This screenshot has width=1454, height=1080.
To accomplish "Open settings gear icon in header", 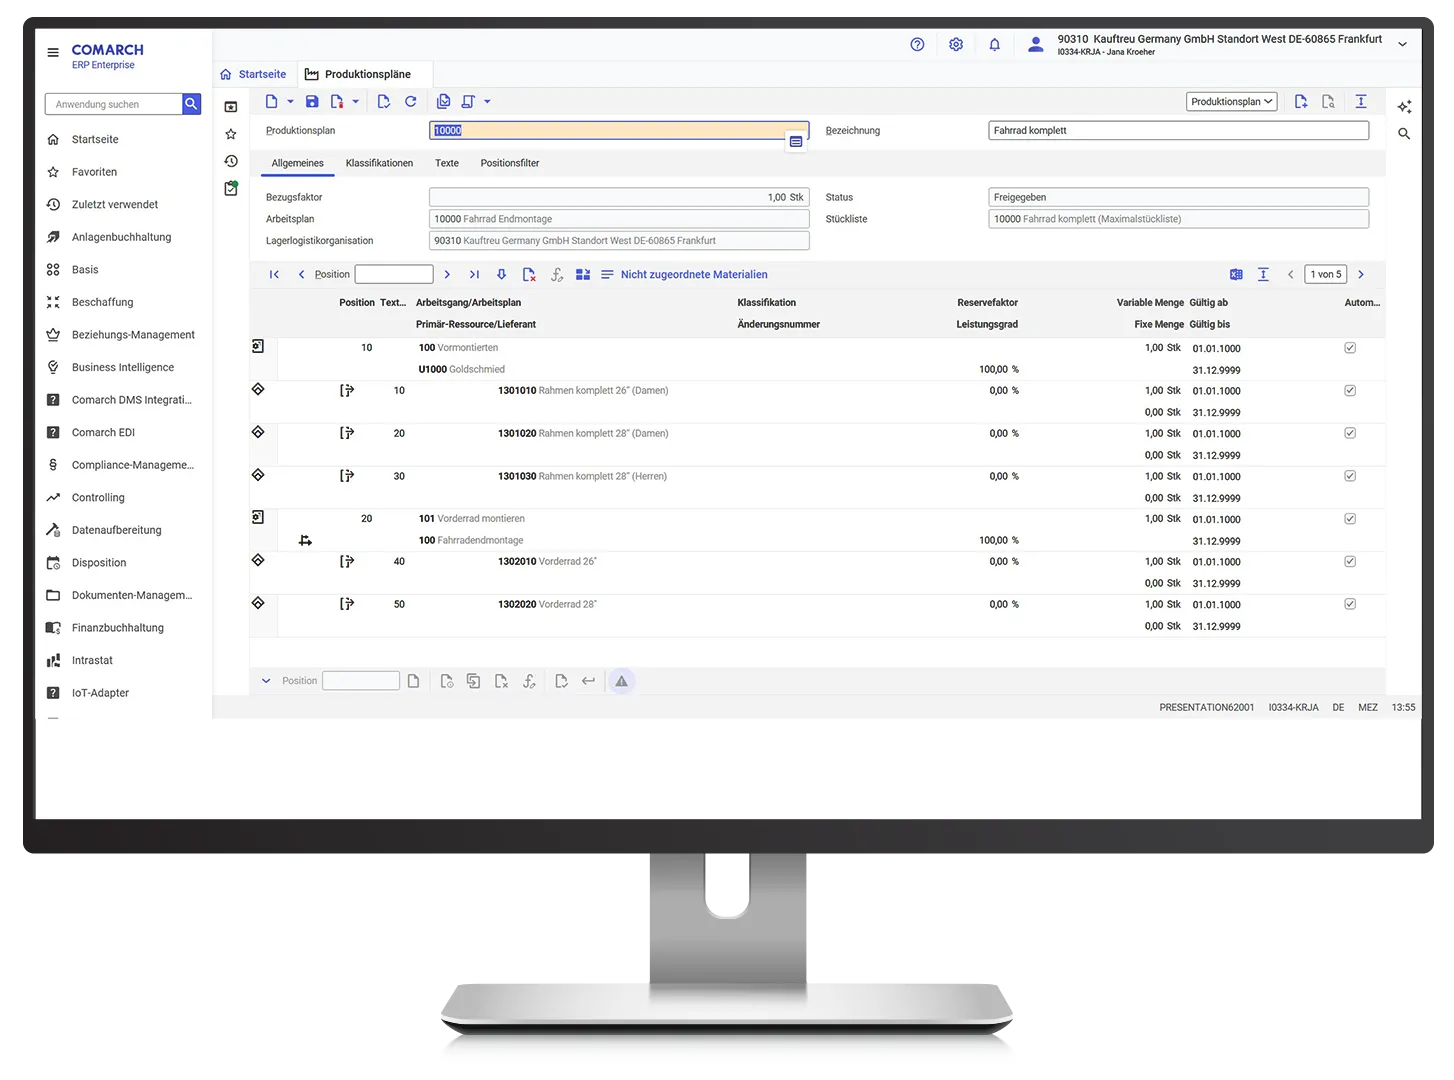I will point(956,45).
